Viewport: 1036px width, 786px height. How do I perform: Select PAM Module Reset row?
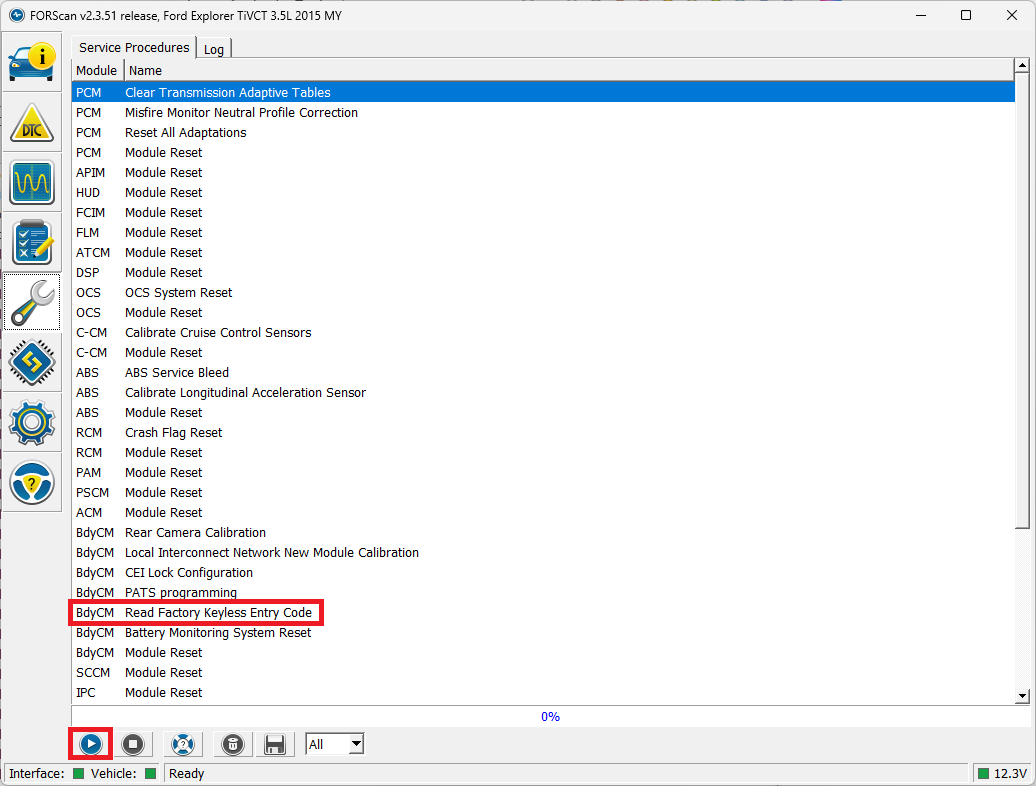[x=543, y=472]
